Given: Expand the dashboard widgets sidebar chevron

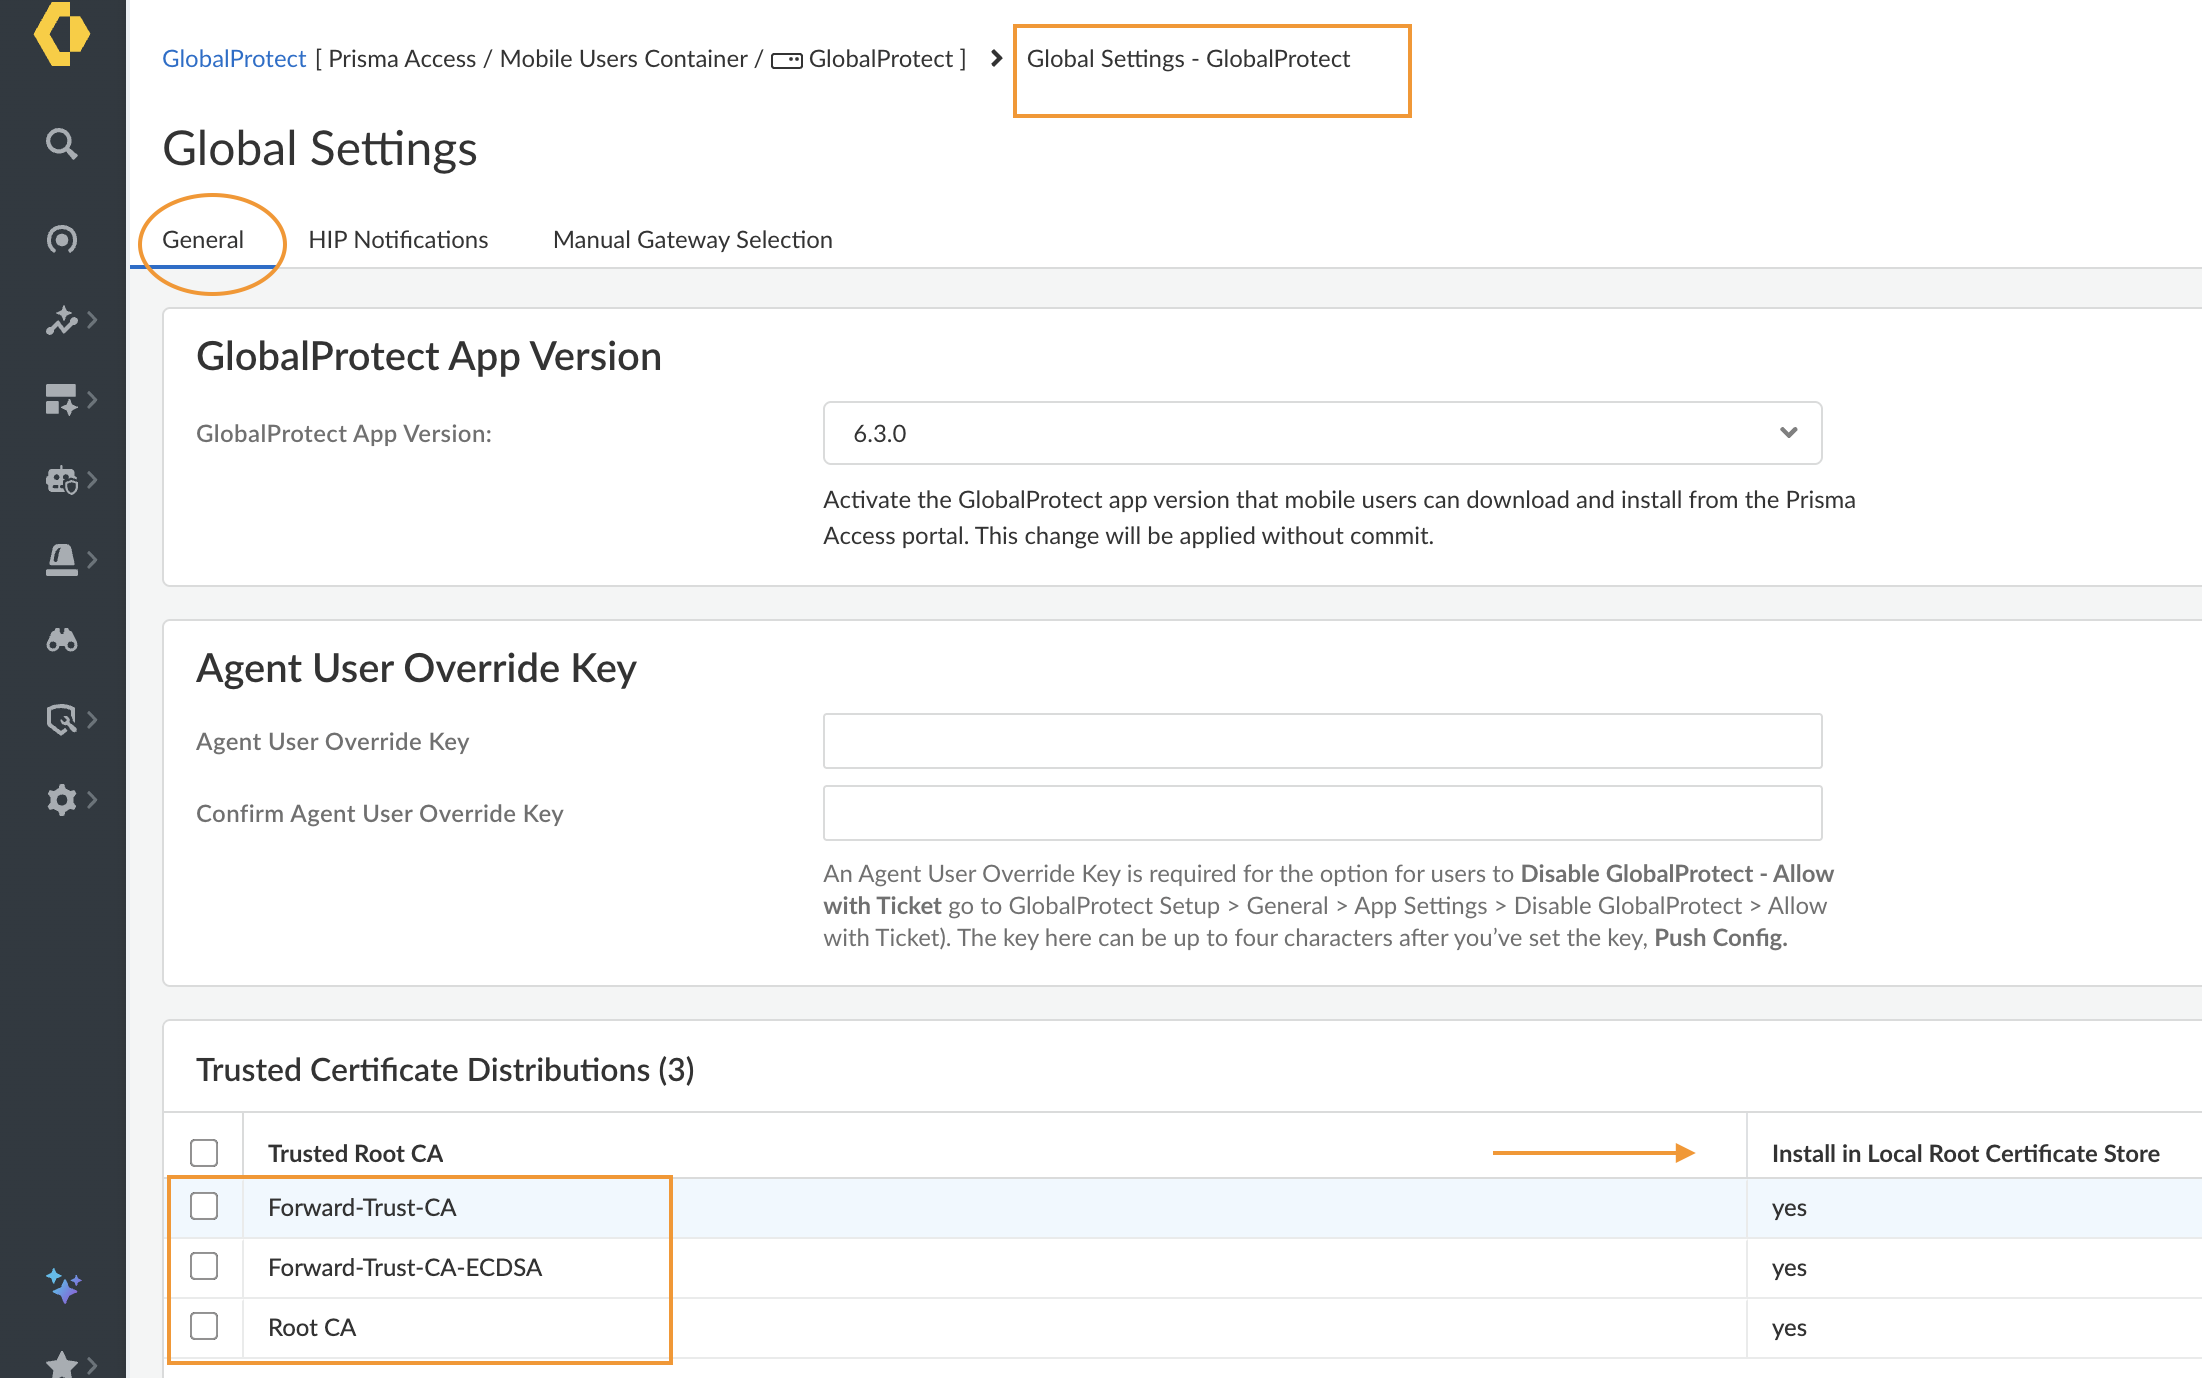Looking at the screenshot, I should pyautogui.click(x=92, y=400).
